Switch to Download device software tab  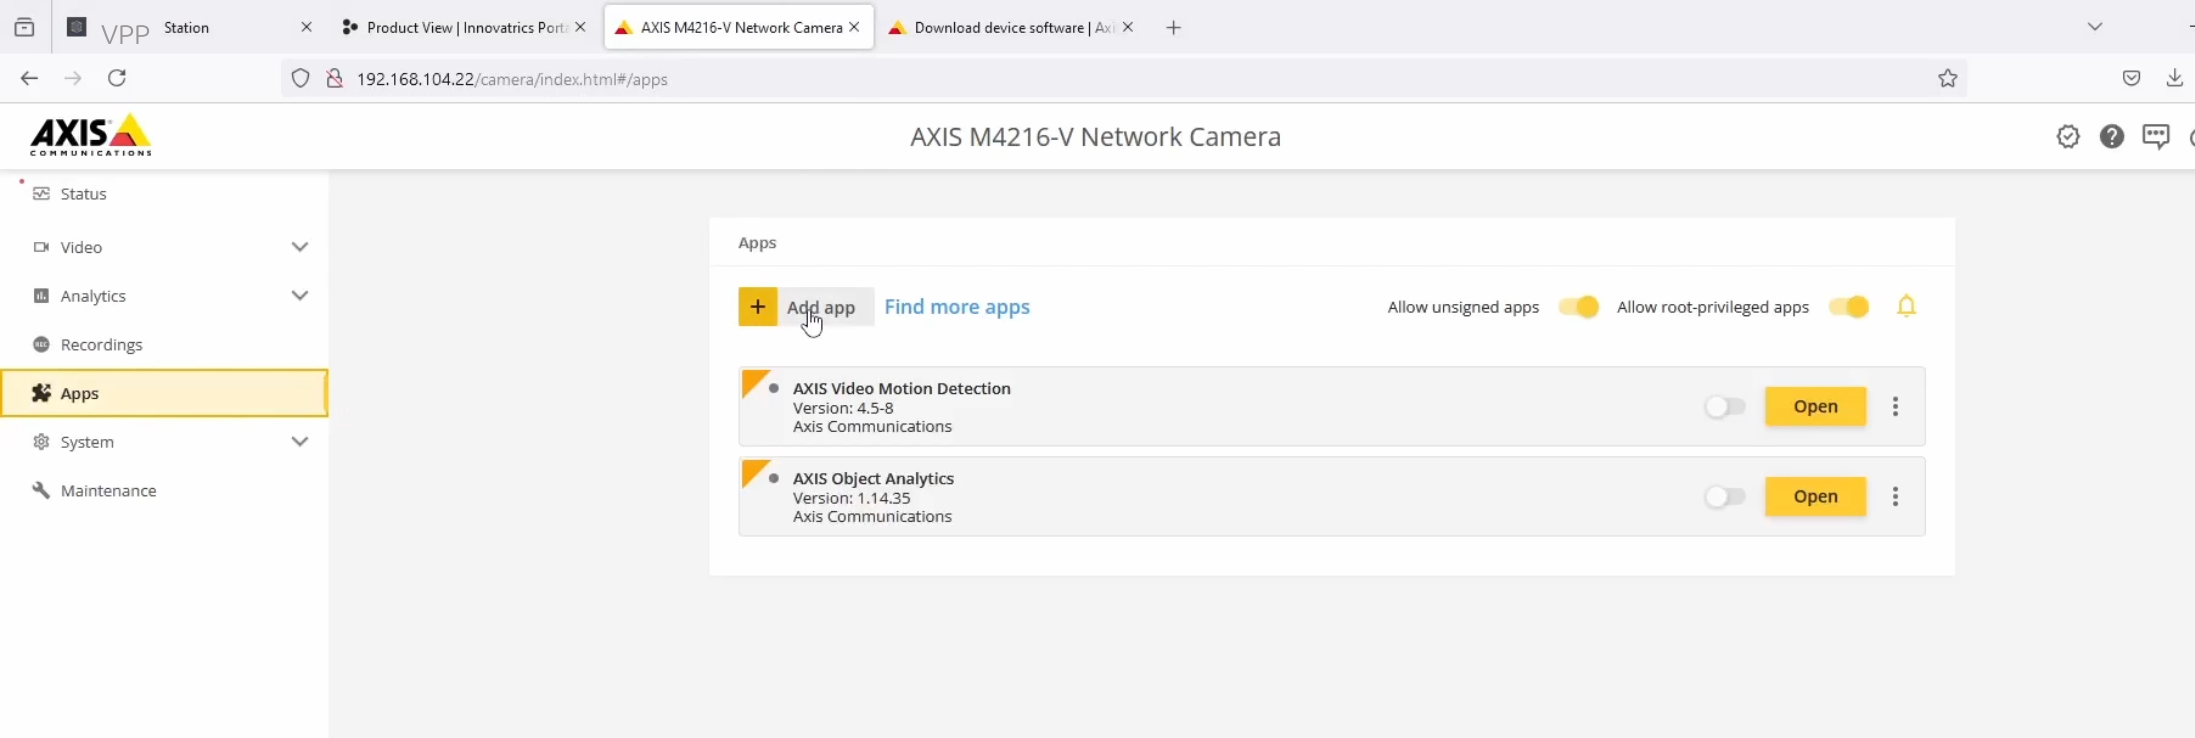(x=1010, y=28)
